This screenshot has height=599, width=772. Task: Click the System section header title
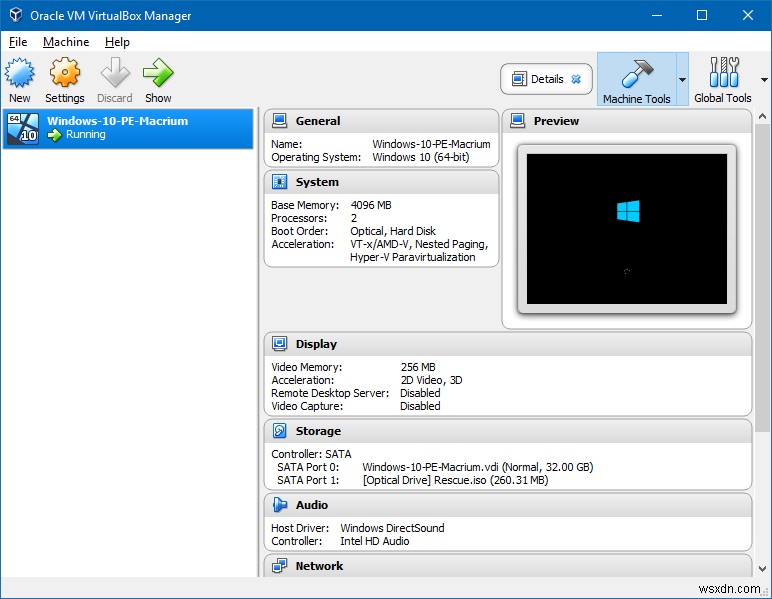[x=317, y=182]
